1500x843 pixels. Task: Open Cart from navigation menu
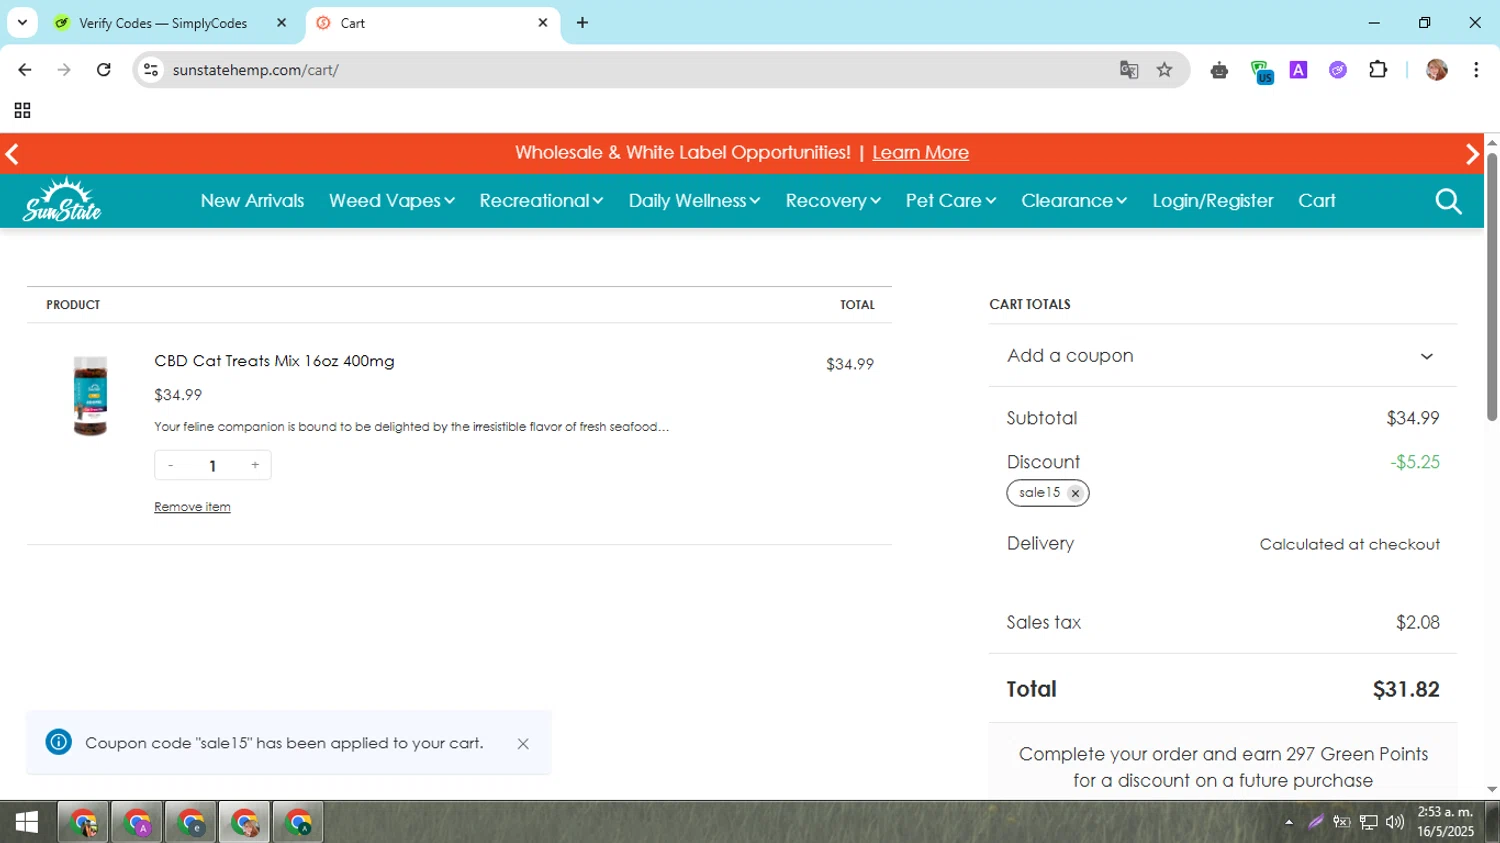[1317, 201]
